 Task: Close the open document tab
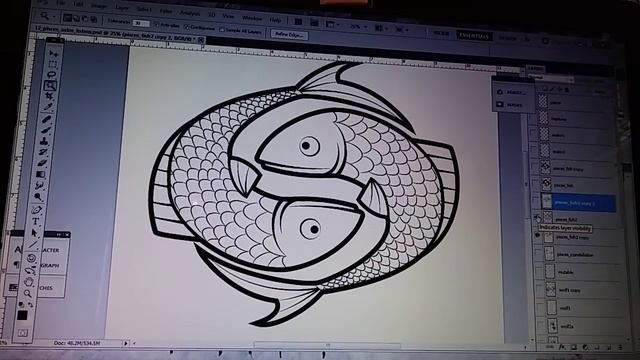201,40
